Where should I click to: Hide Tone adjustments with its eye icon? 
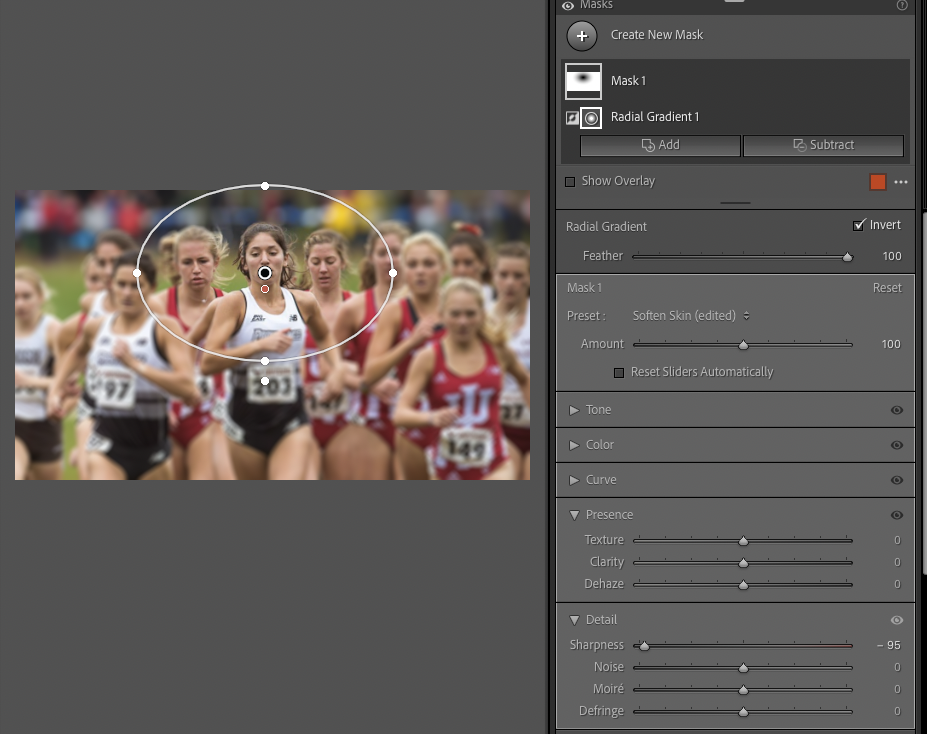click(x=897, y=410)
